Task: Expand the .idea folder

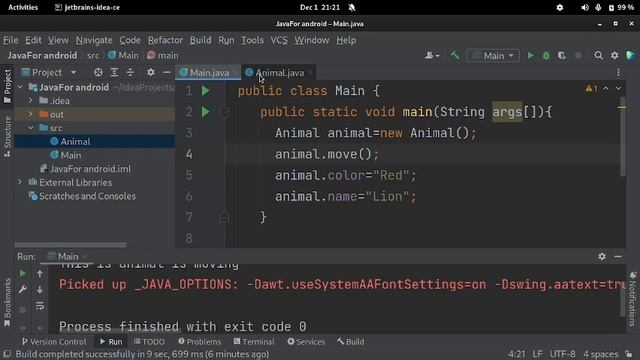Action: [x=30, y=100]
